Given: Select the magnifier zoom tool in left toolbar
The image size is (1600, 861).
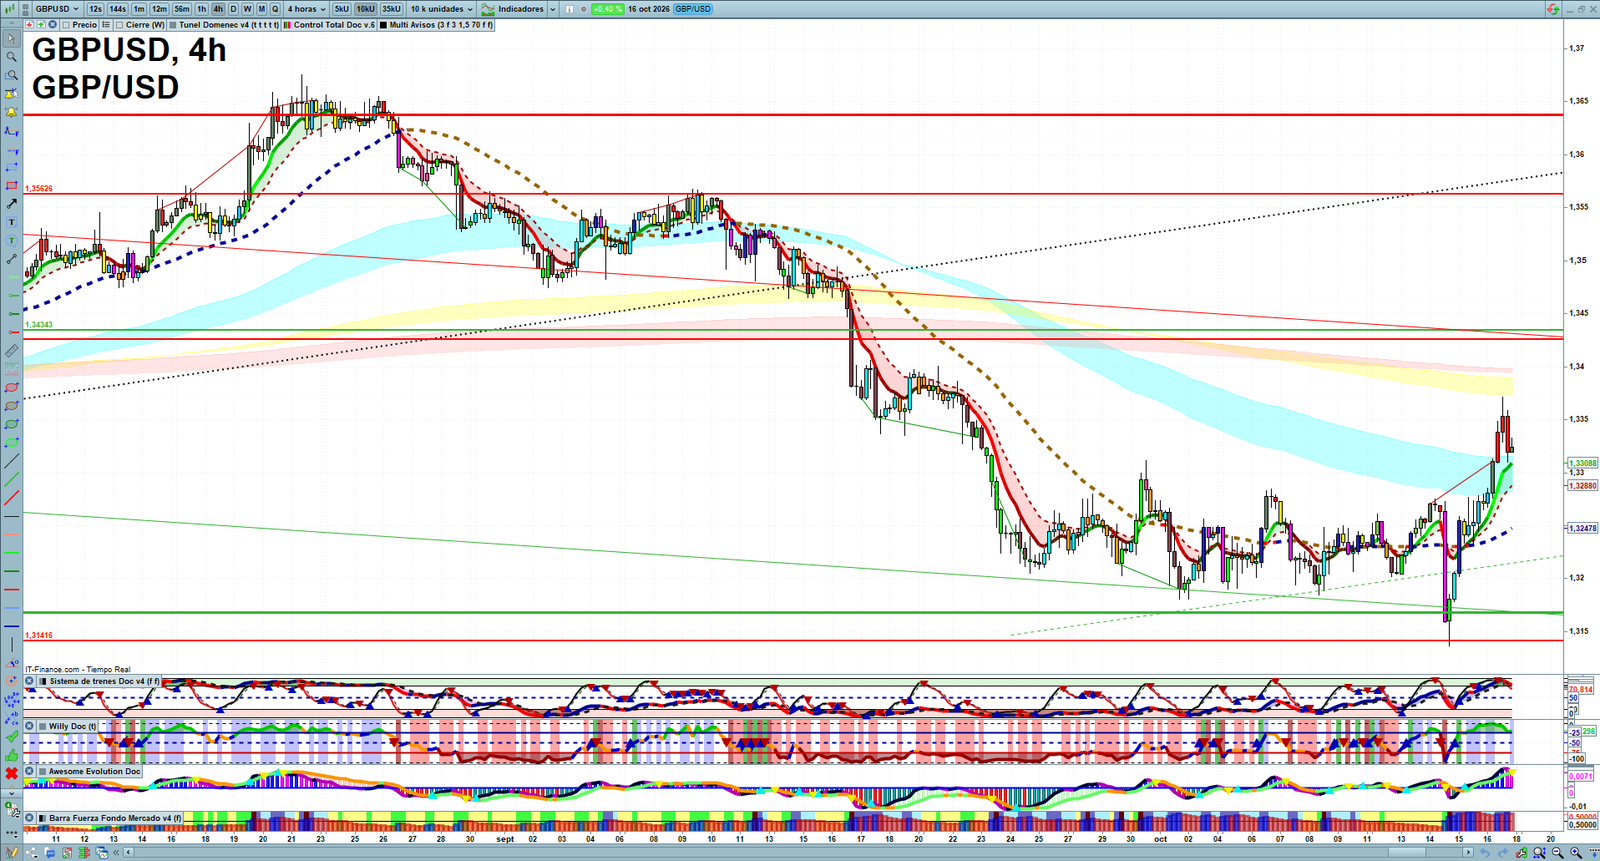Looking at the screenshot, I should (11, 57).
